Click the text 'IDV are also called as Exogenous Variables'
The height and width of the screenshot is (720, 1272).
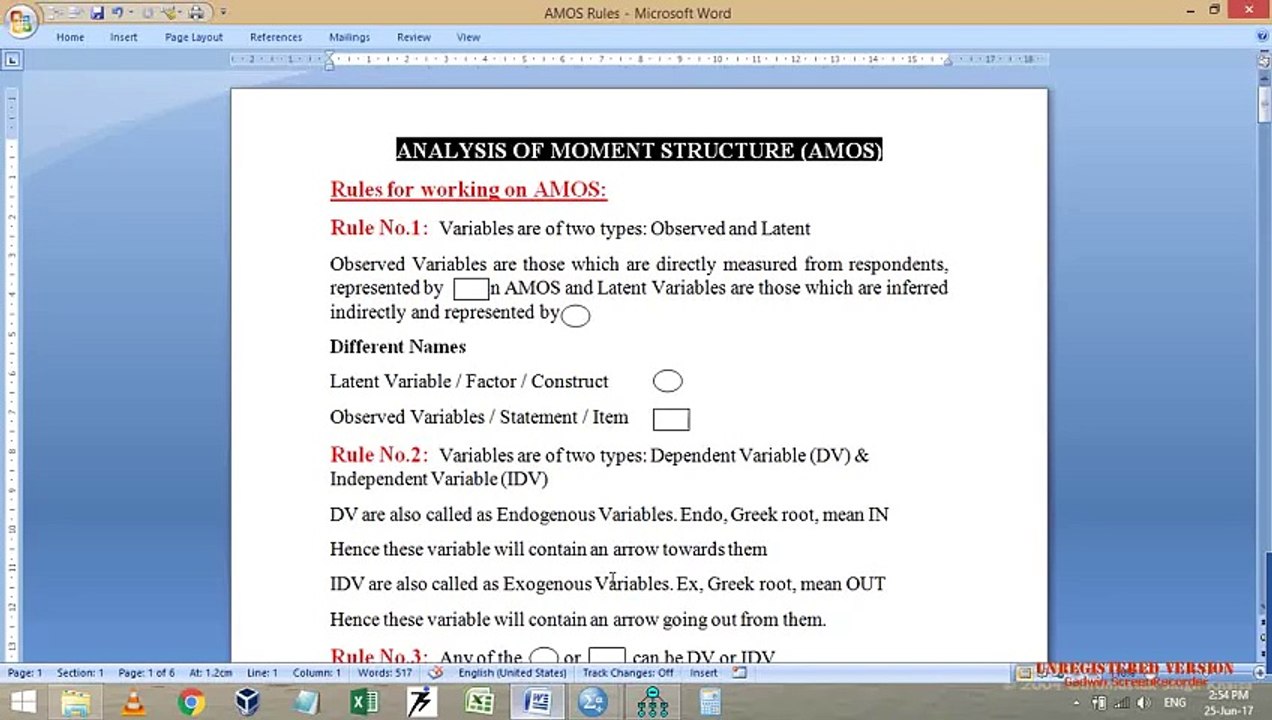(500, 583)
